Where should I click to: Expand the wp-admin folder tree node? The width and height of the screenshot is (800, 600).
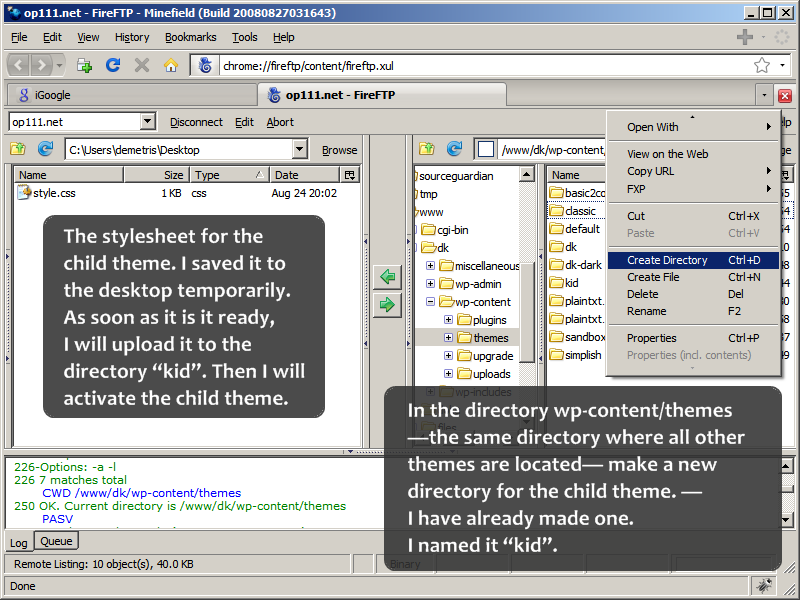[431, 284]
